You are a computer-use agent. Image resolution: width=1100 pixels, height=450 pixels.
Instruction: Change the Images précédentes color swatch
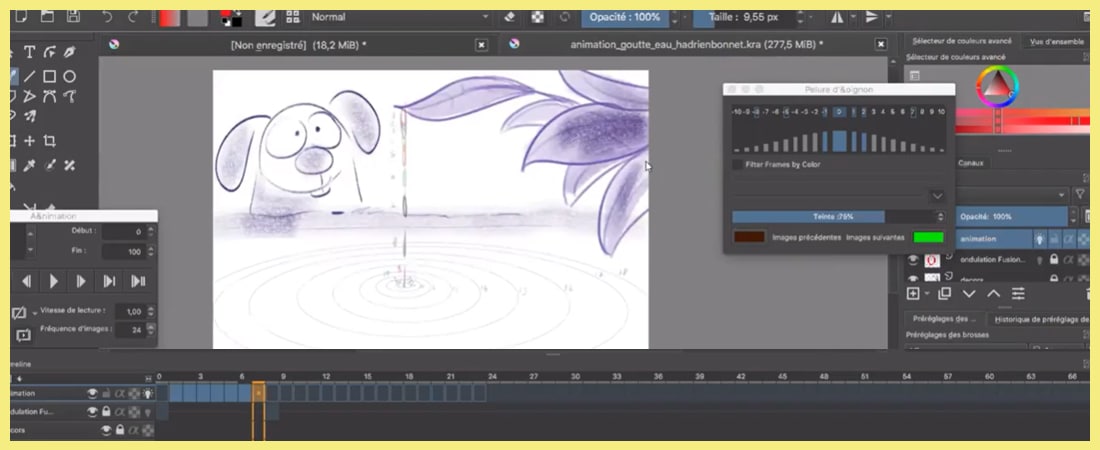749,237
